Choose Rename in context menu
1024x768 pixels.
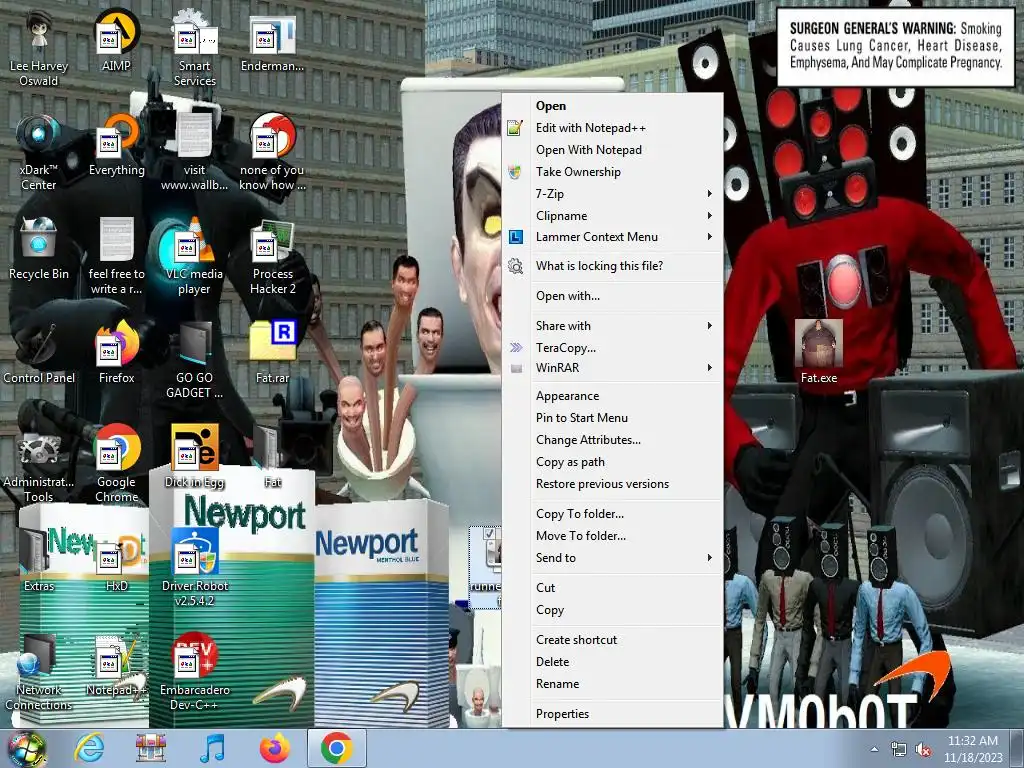(624, 684)
